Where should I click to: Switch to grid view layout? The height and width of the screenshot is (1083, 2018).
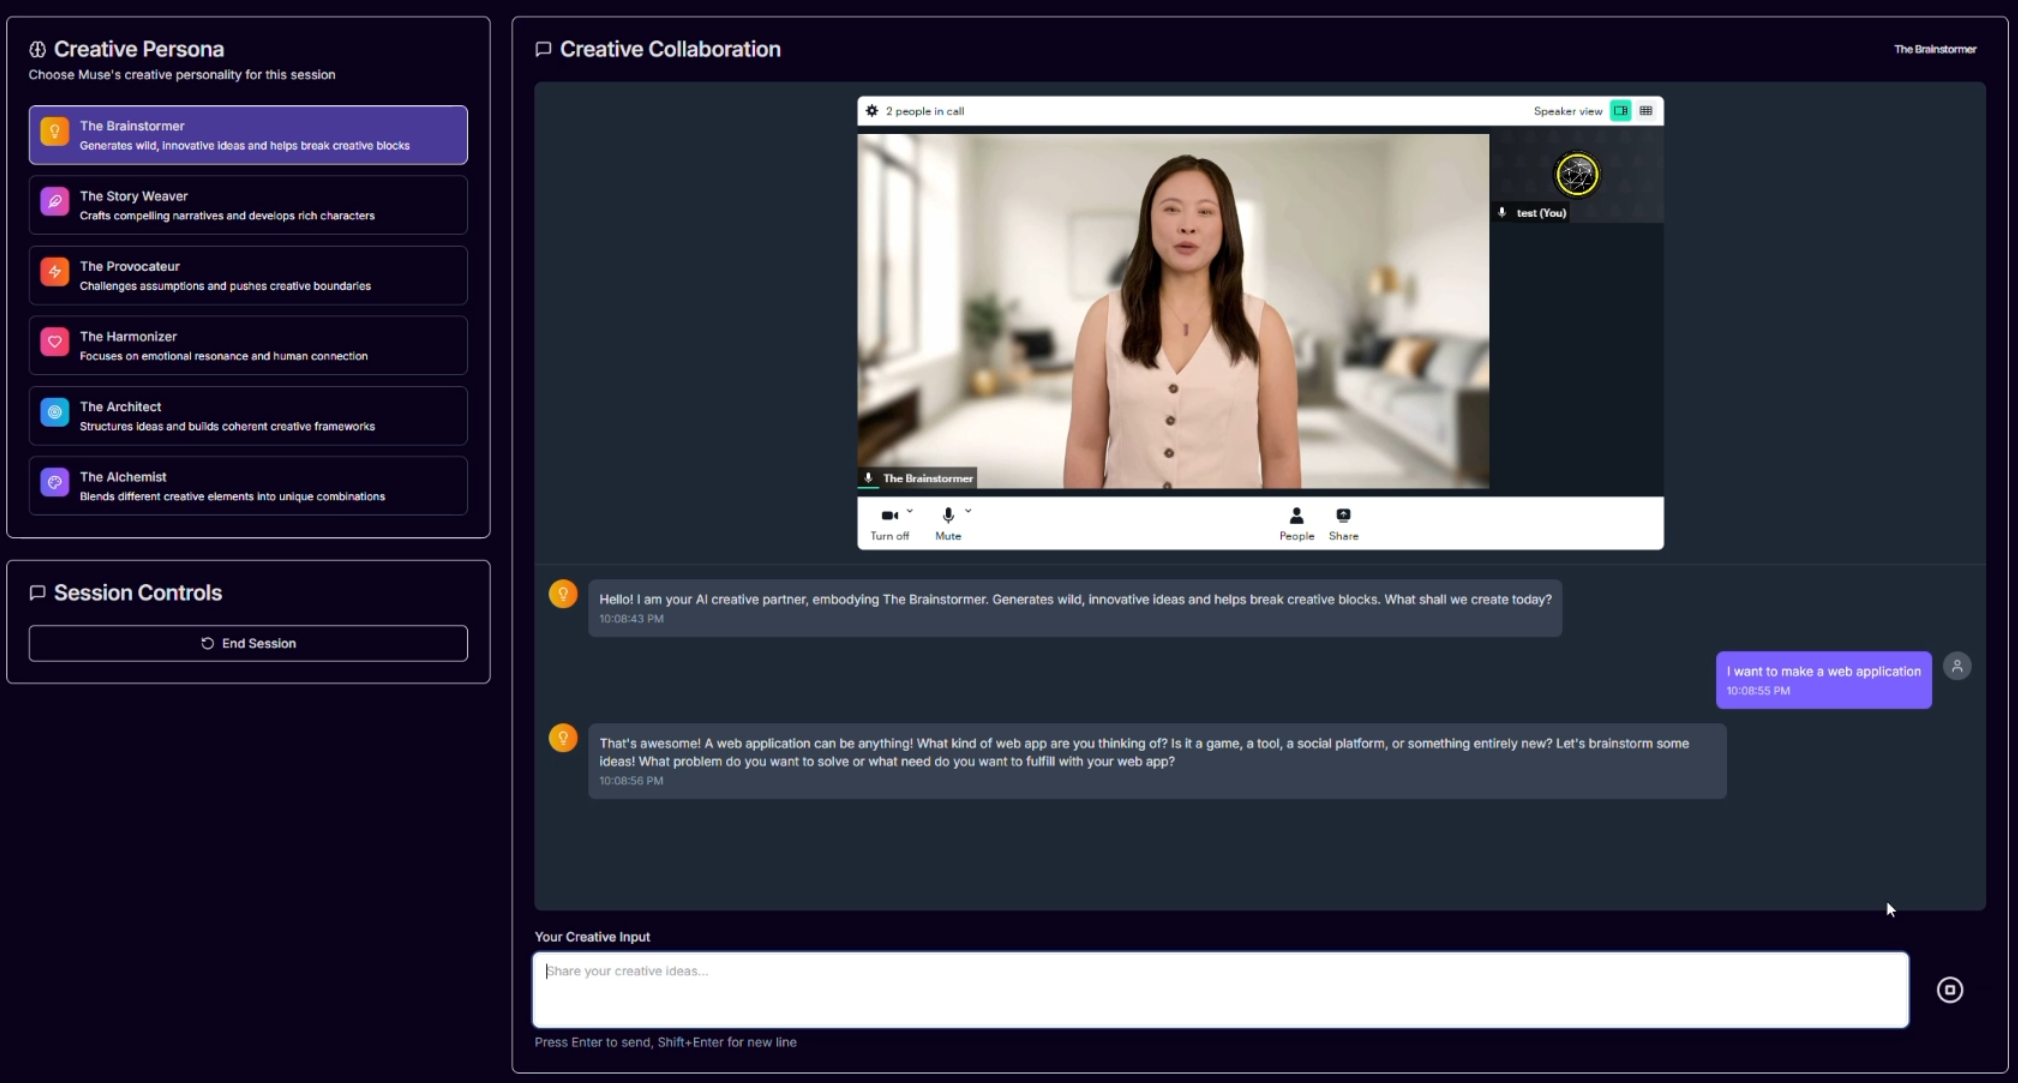pyautogui.click(x=1646, y=111)
